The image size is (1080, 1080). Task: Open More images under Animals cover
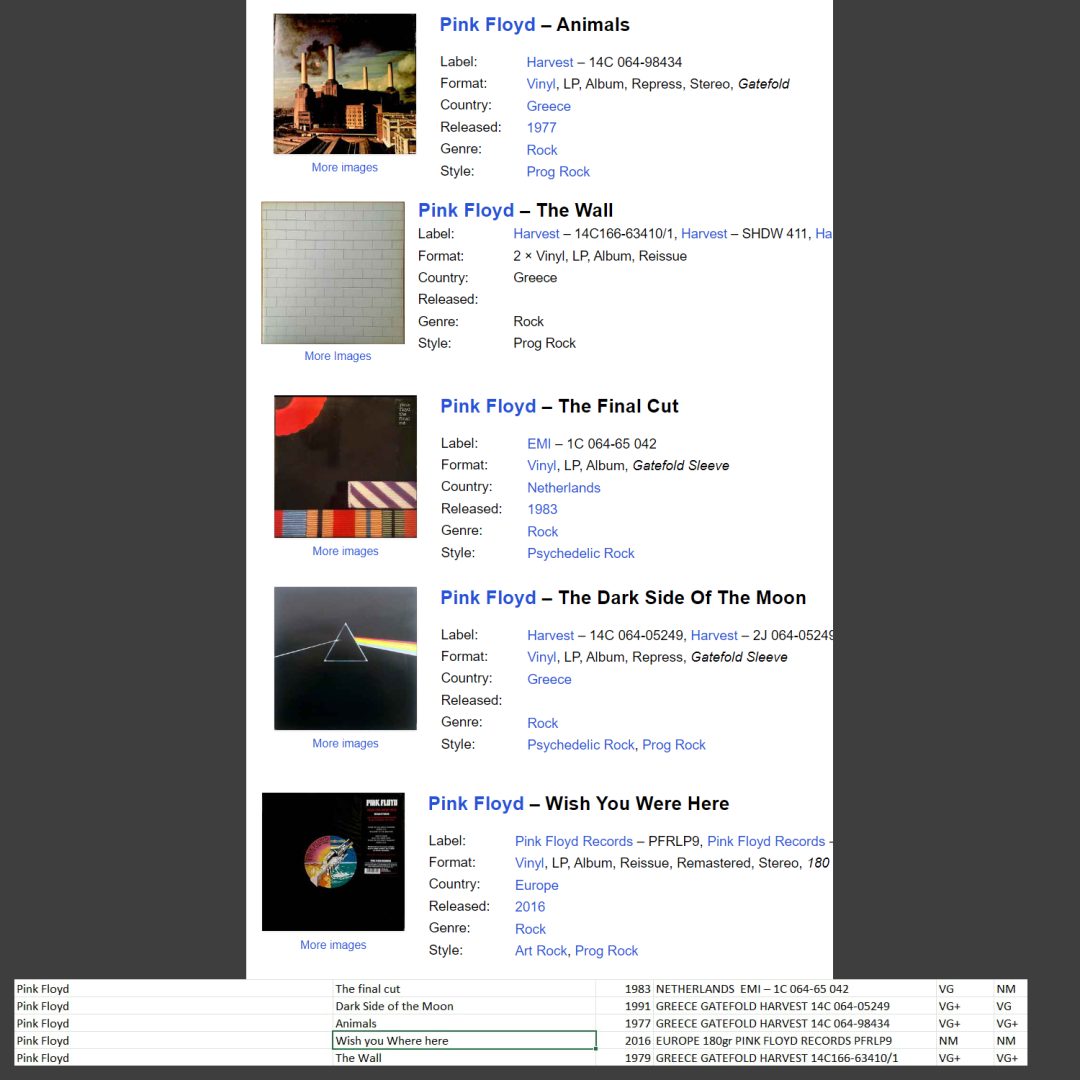click(344, 167)
